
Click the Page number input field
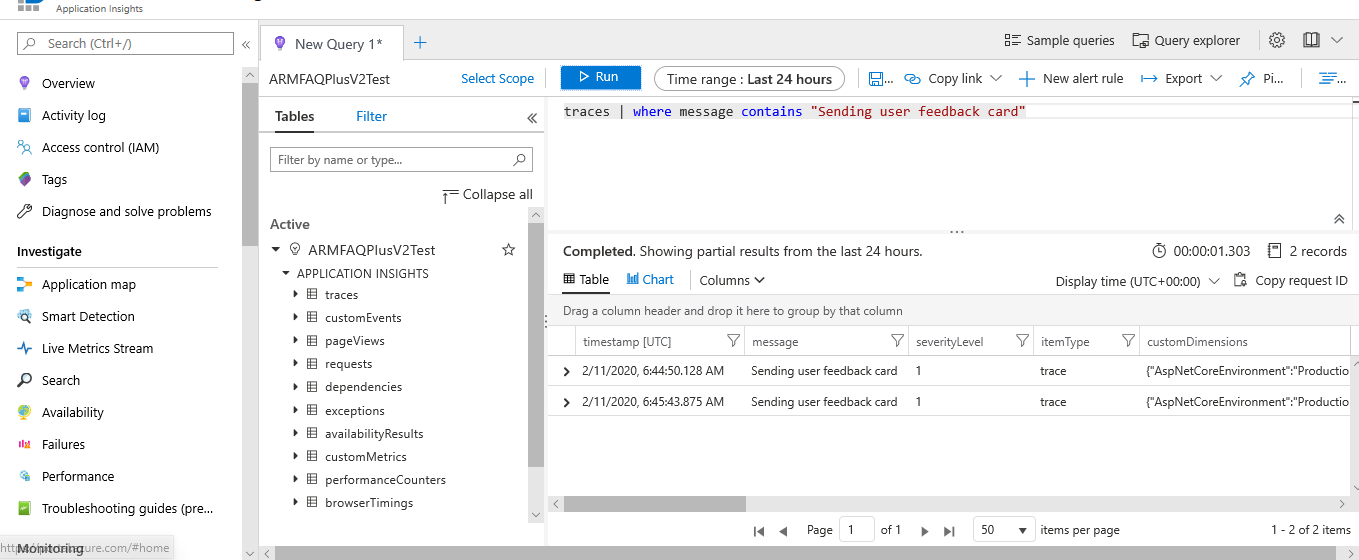tap(857, 530)
